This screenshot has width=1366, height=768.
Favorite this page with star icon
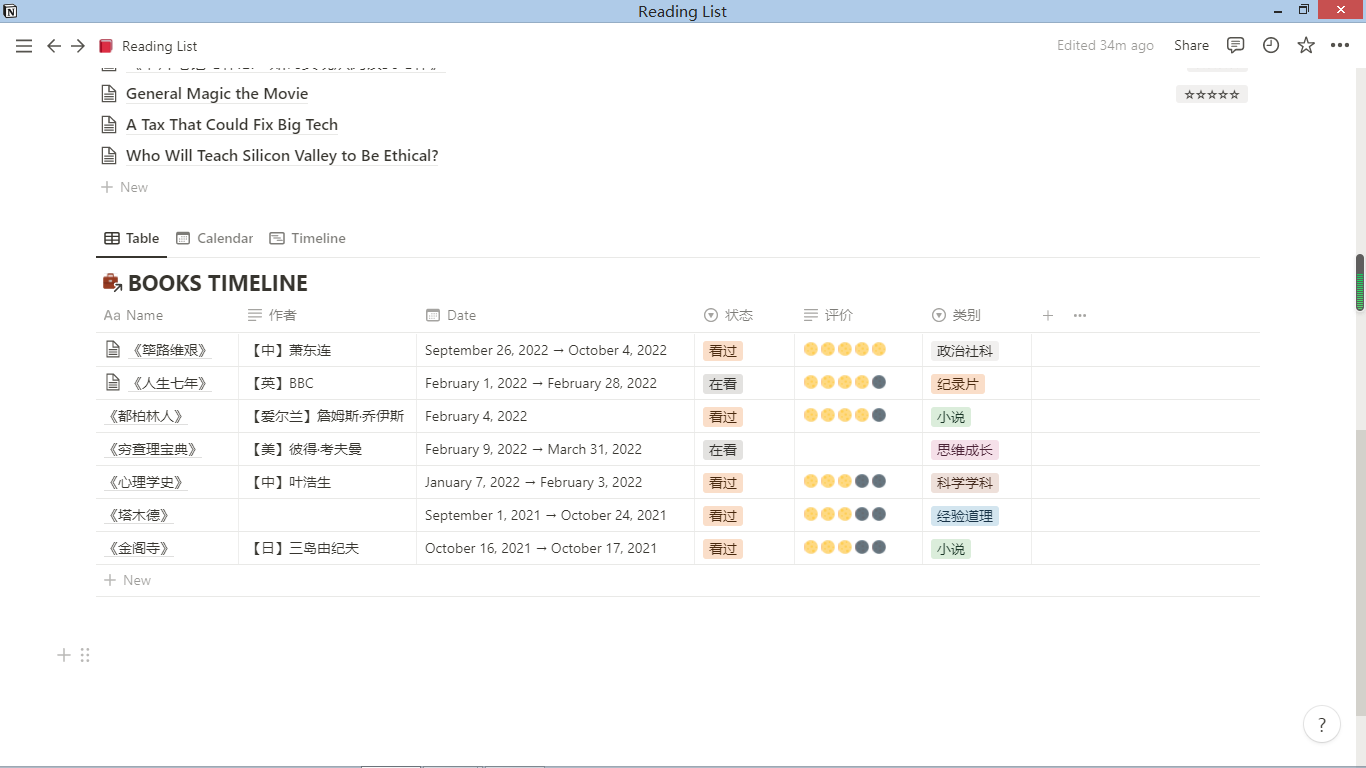(x=1306, y=46)
